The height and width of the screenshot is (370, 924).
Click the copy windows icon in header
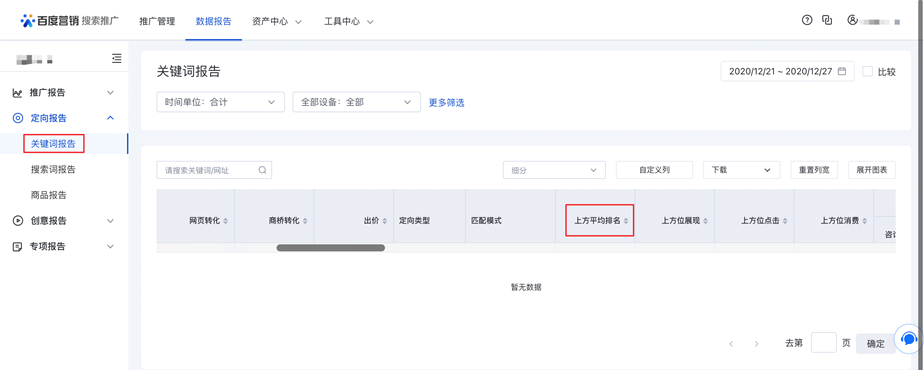[827, 20]
